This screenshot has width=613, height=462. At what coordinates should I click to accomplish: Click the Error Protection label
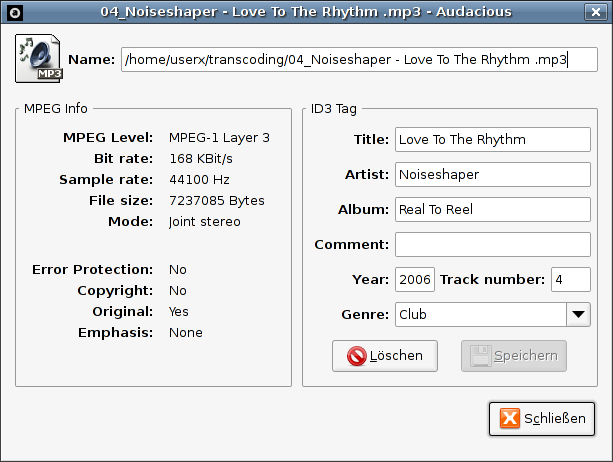point(92,270)
